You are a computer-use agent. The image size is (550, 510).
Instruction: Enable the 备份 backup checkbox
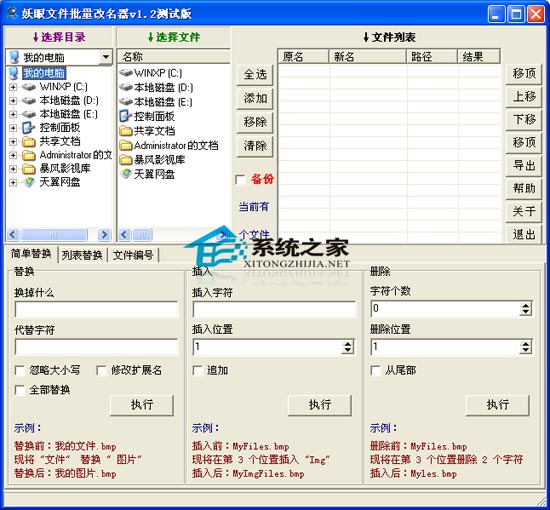coord(240,180)
